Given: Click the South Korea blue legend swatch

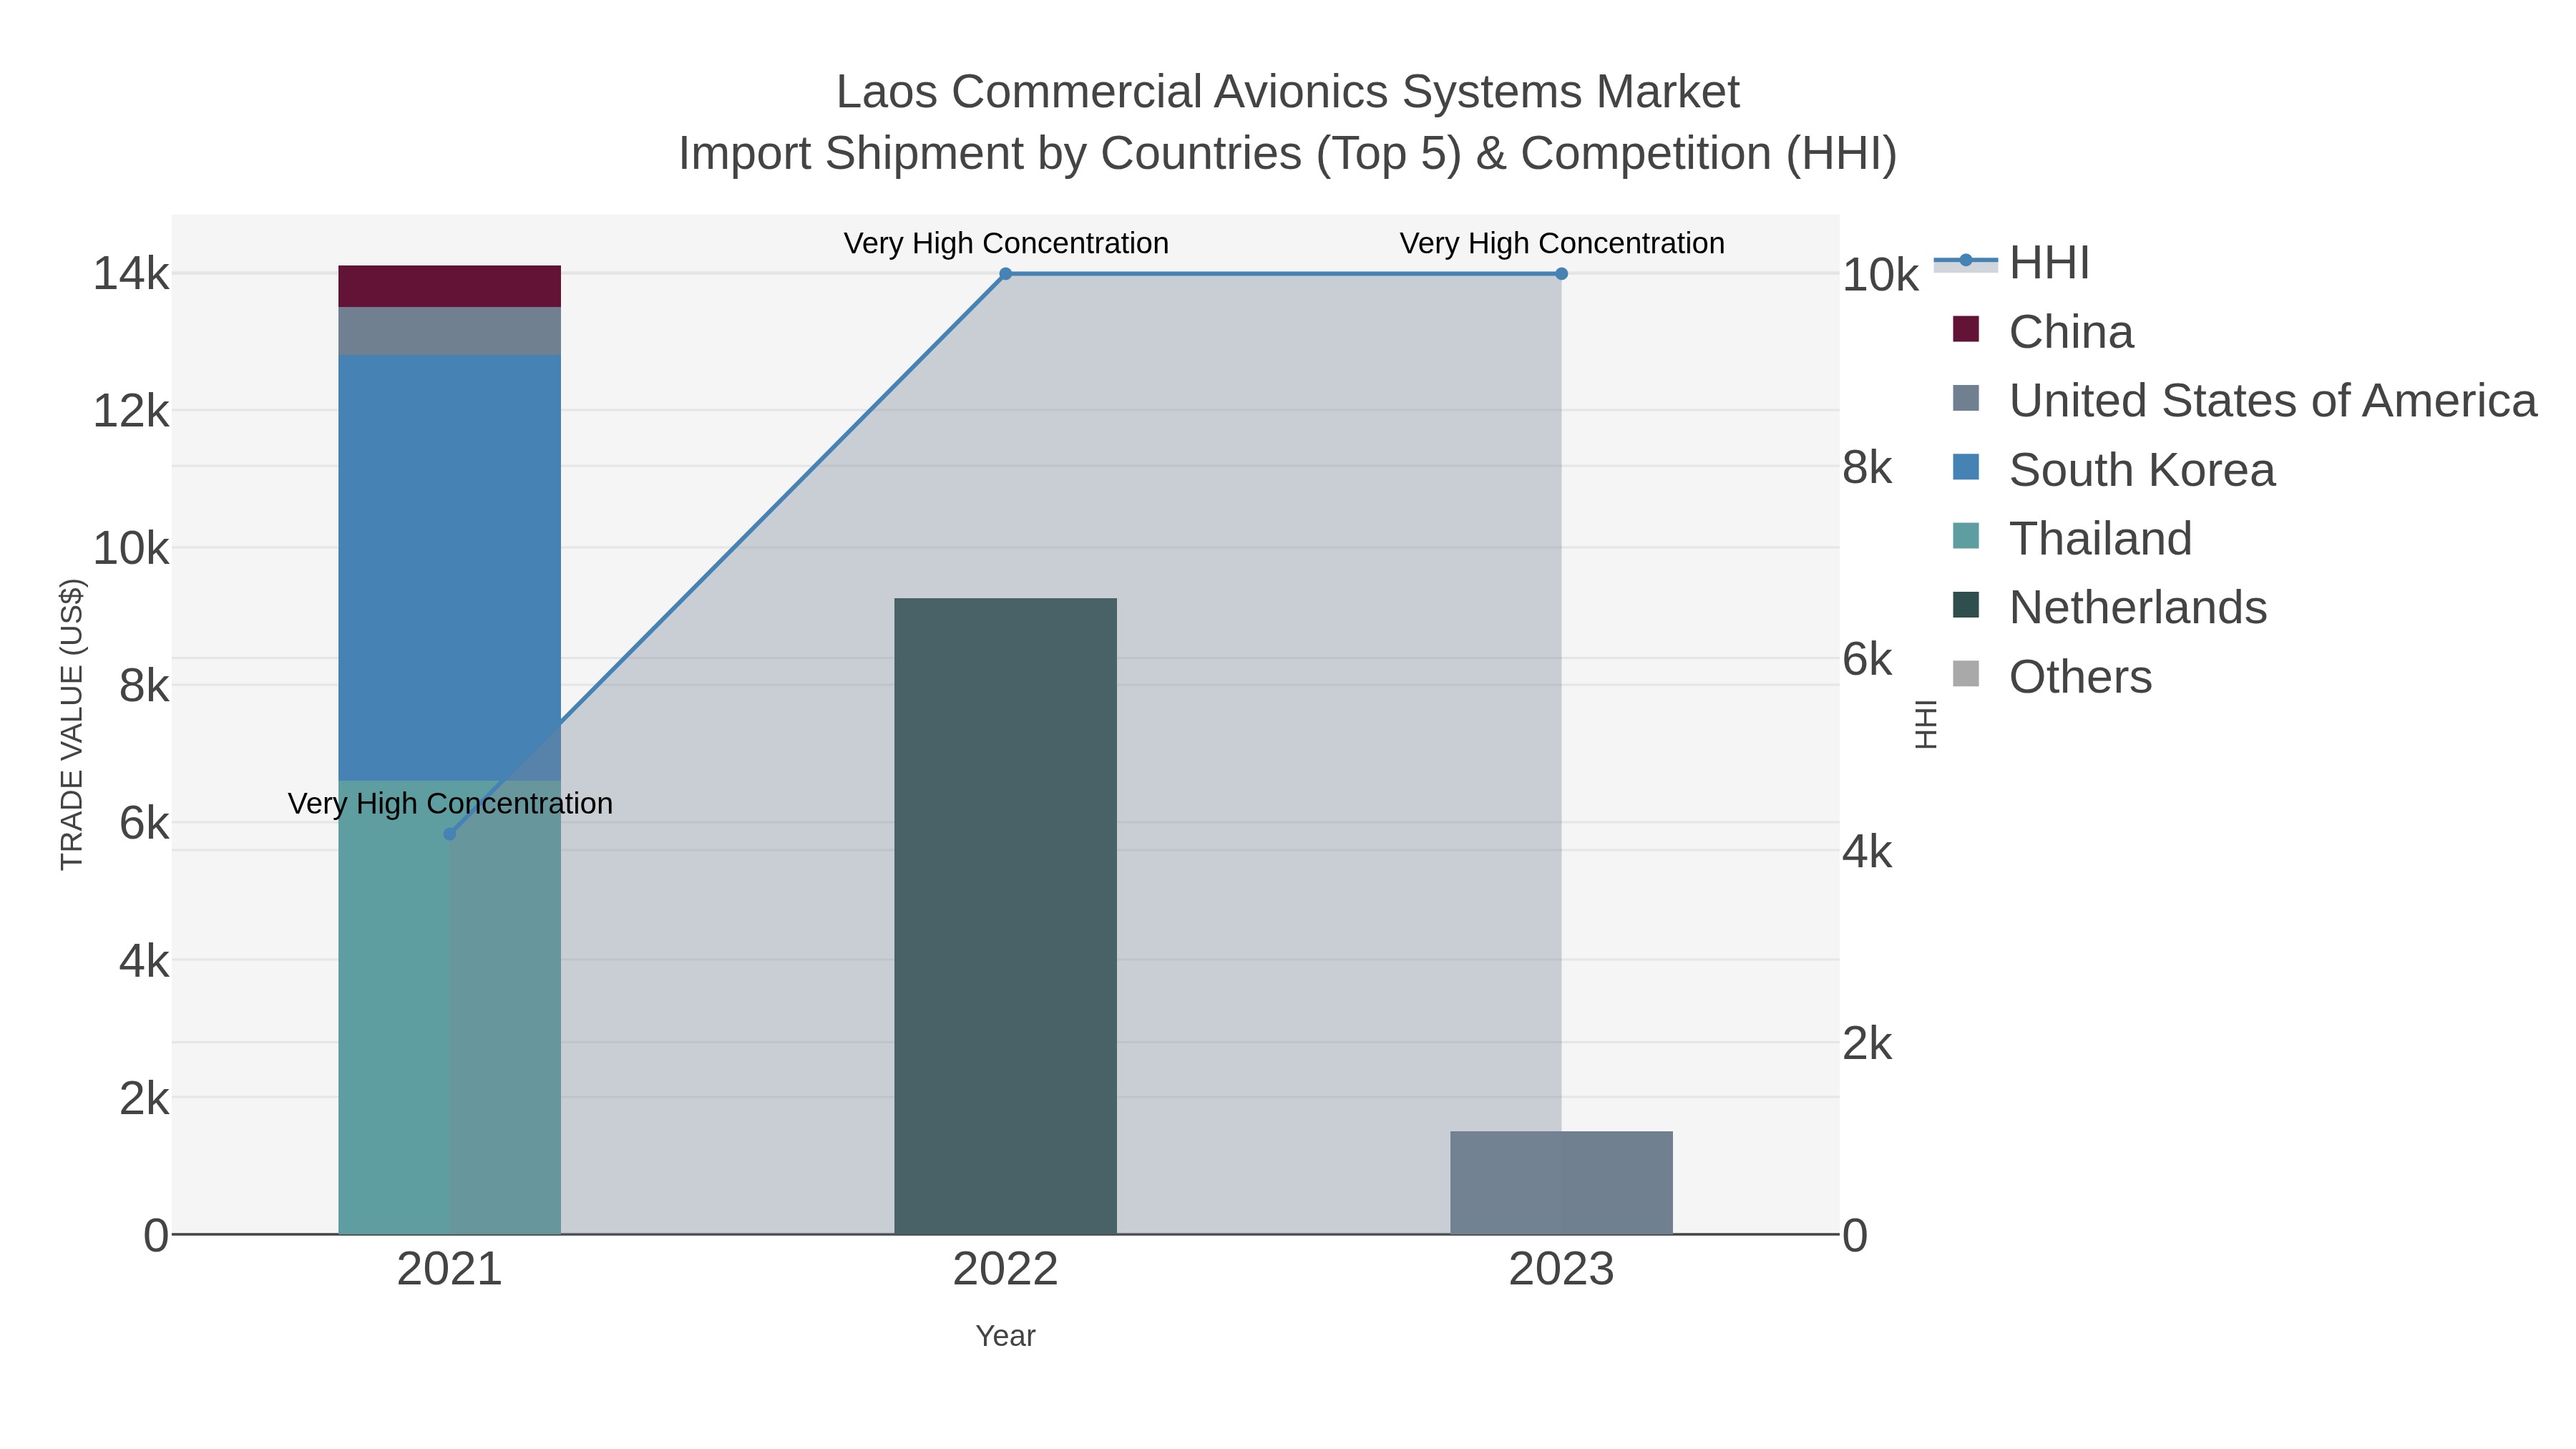Looking at the screenshot, I should 1966,467.
